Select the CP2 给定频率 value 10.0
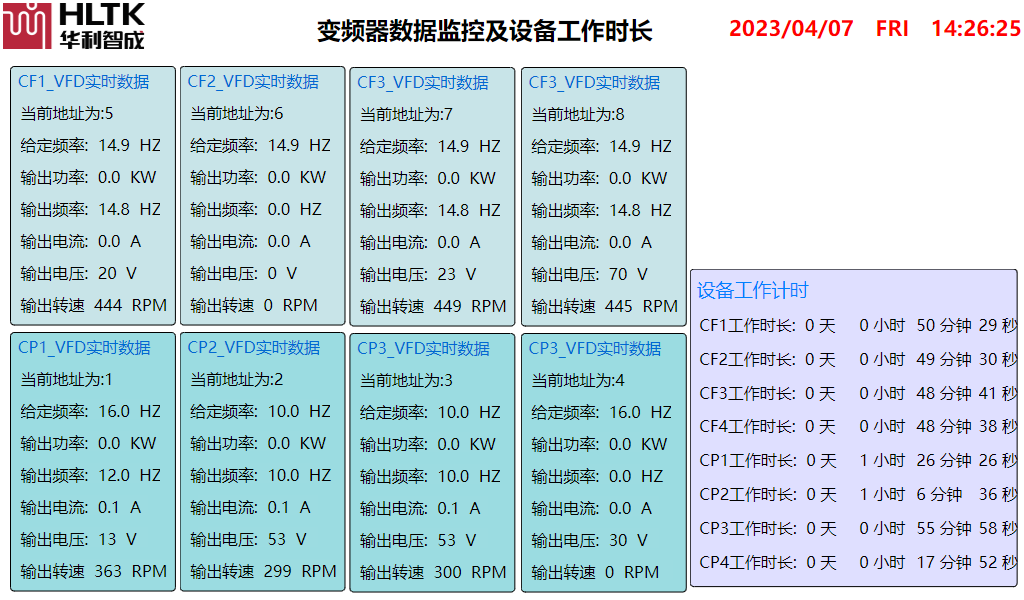Viewport: 1024px width, 600px height. pyautogui.click(x=284, y=412)
